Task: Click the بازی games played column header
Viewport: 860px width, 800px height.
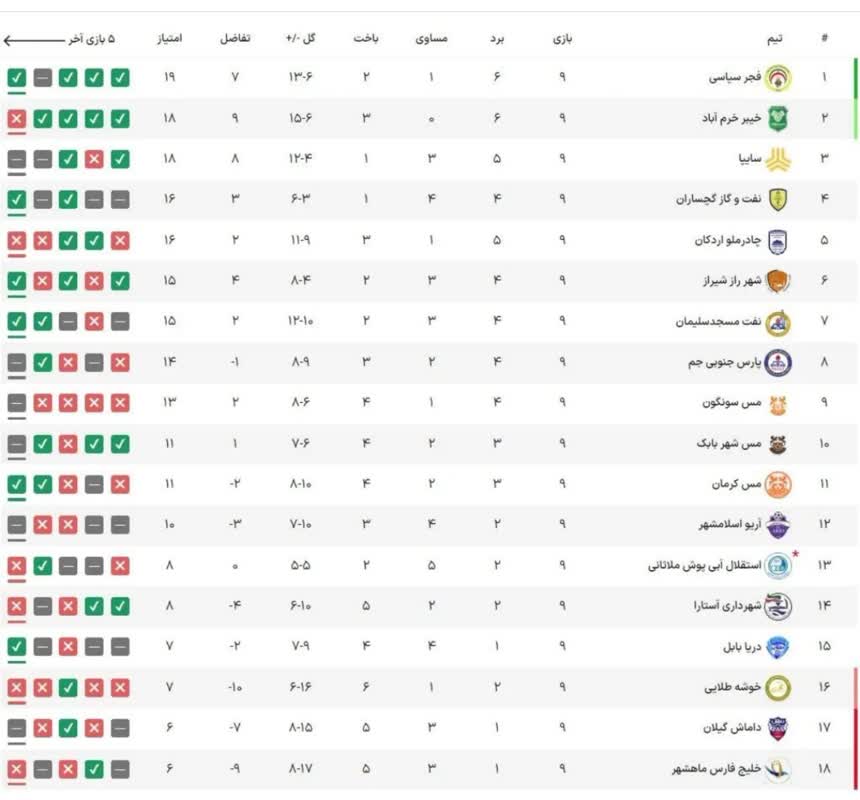Action: [562, 38]
